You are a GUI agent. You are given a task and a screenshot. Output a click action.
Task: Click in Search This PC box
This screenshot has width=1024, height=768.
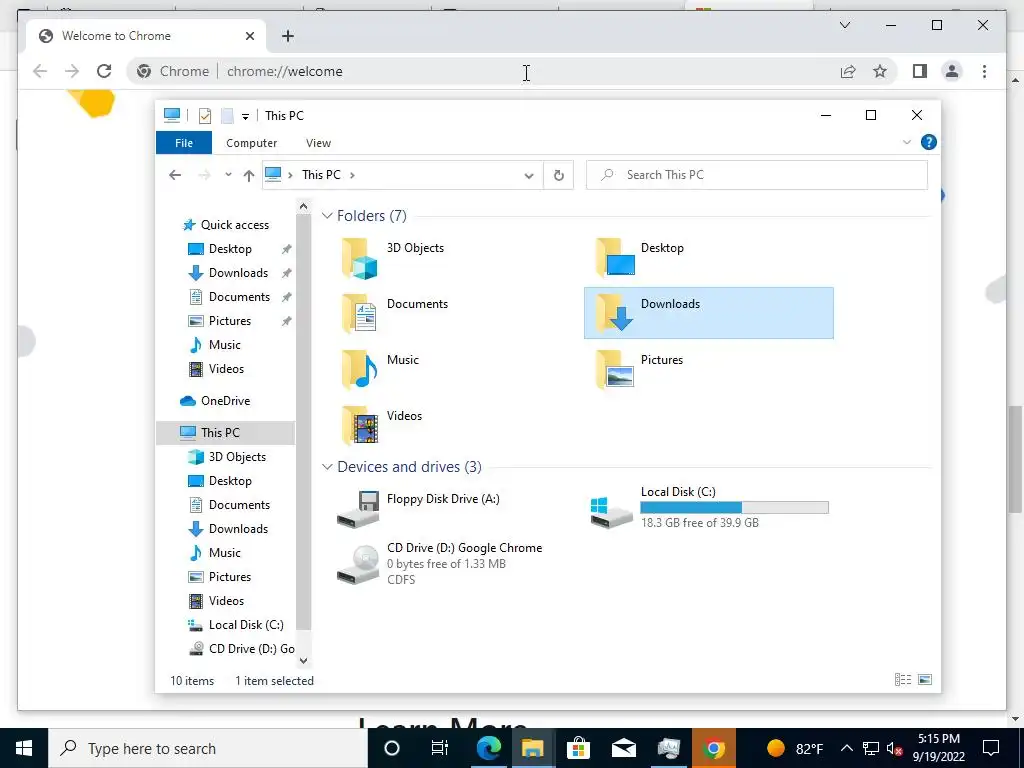pos(756,175)
